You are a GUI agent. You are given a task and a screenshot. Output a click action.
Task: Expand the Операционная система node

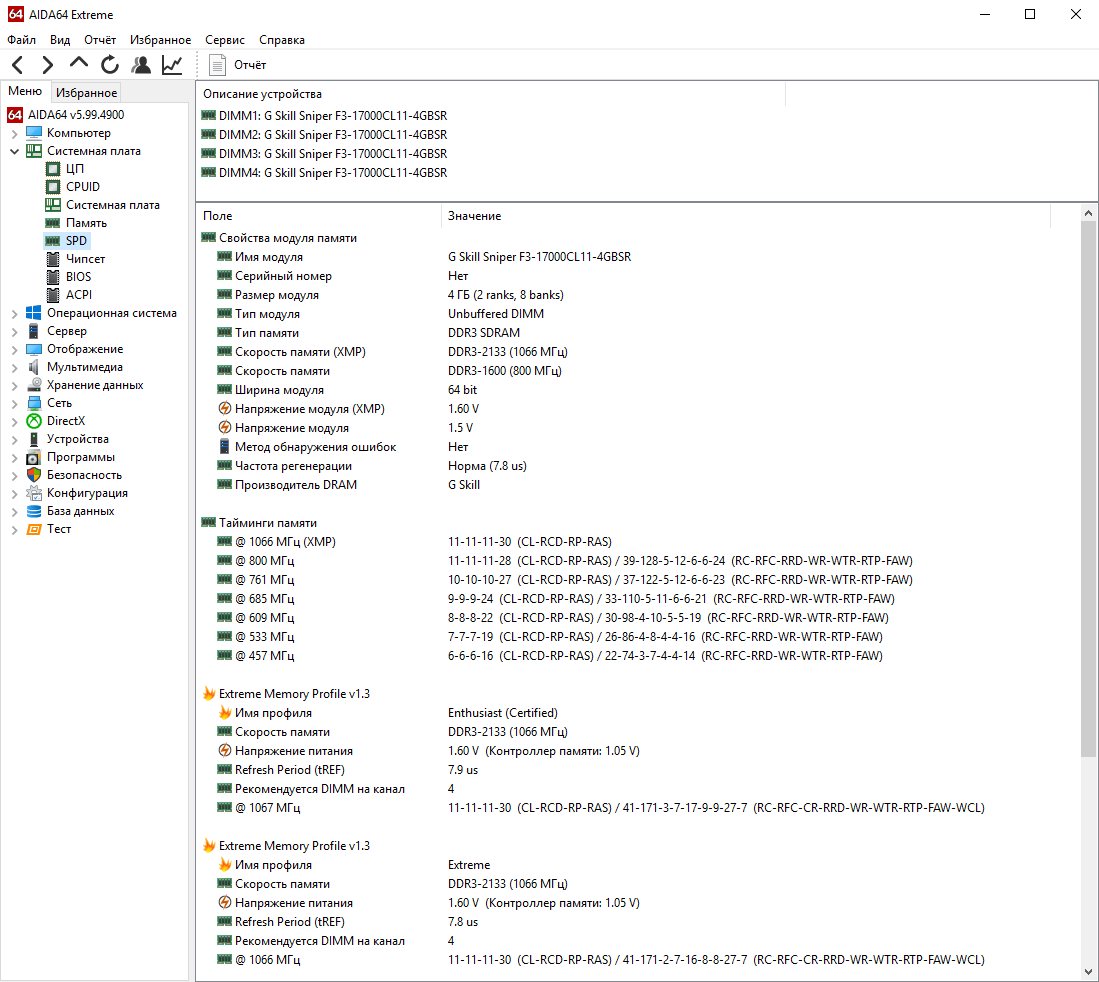click(14, 313)
